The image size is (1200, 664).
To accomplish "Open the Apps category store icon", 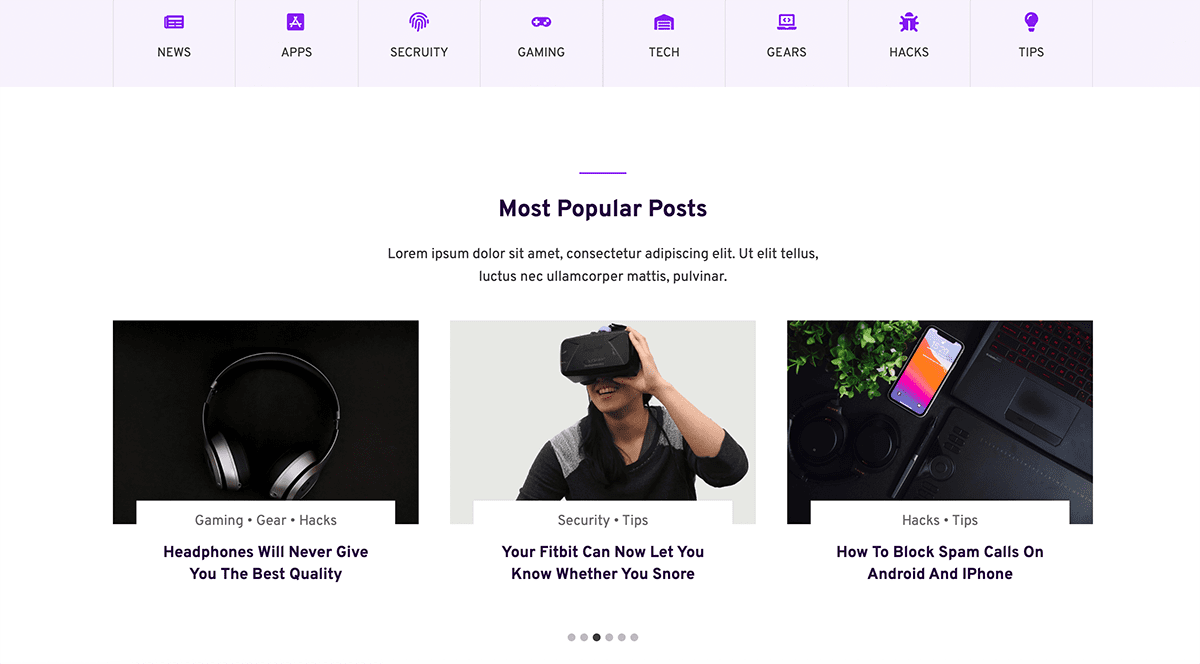I will [296, 22].
